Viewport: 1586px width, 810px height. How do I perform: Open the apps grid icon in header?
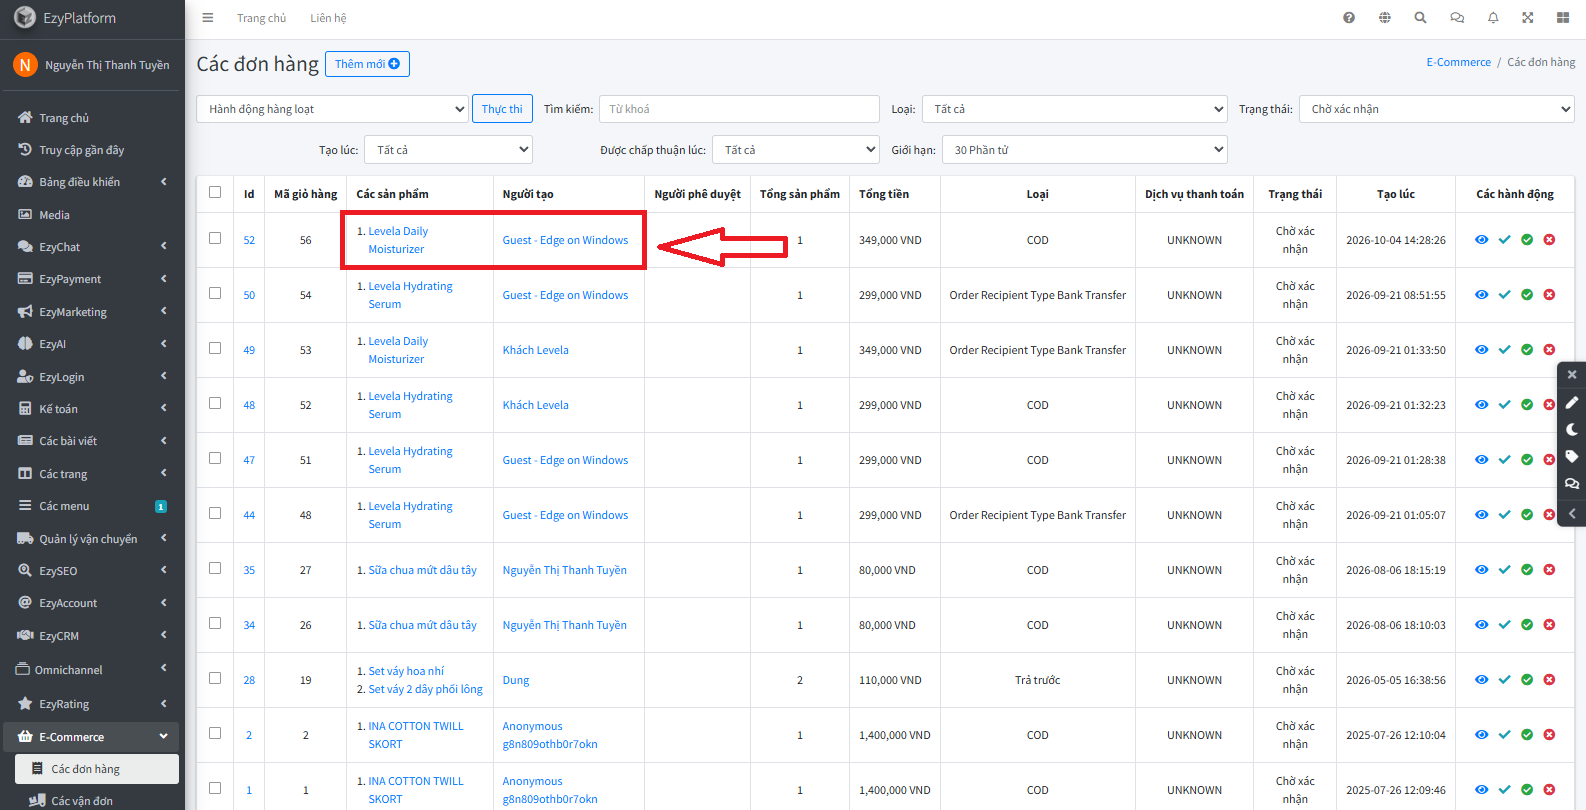pyautogui.click(x=1563, y=18)
